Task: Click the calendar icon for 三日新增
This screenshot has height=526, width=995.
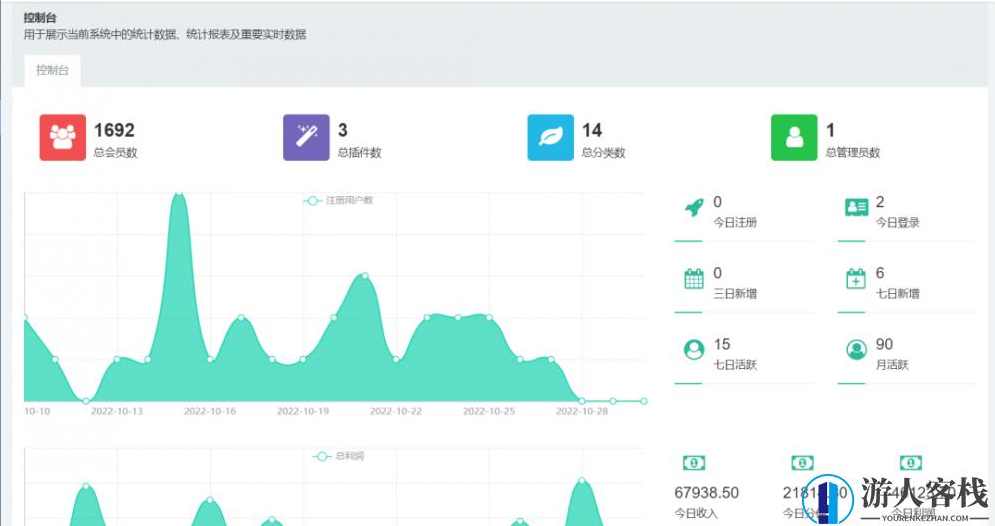Action: (x=694, y=279)
